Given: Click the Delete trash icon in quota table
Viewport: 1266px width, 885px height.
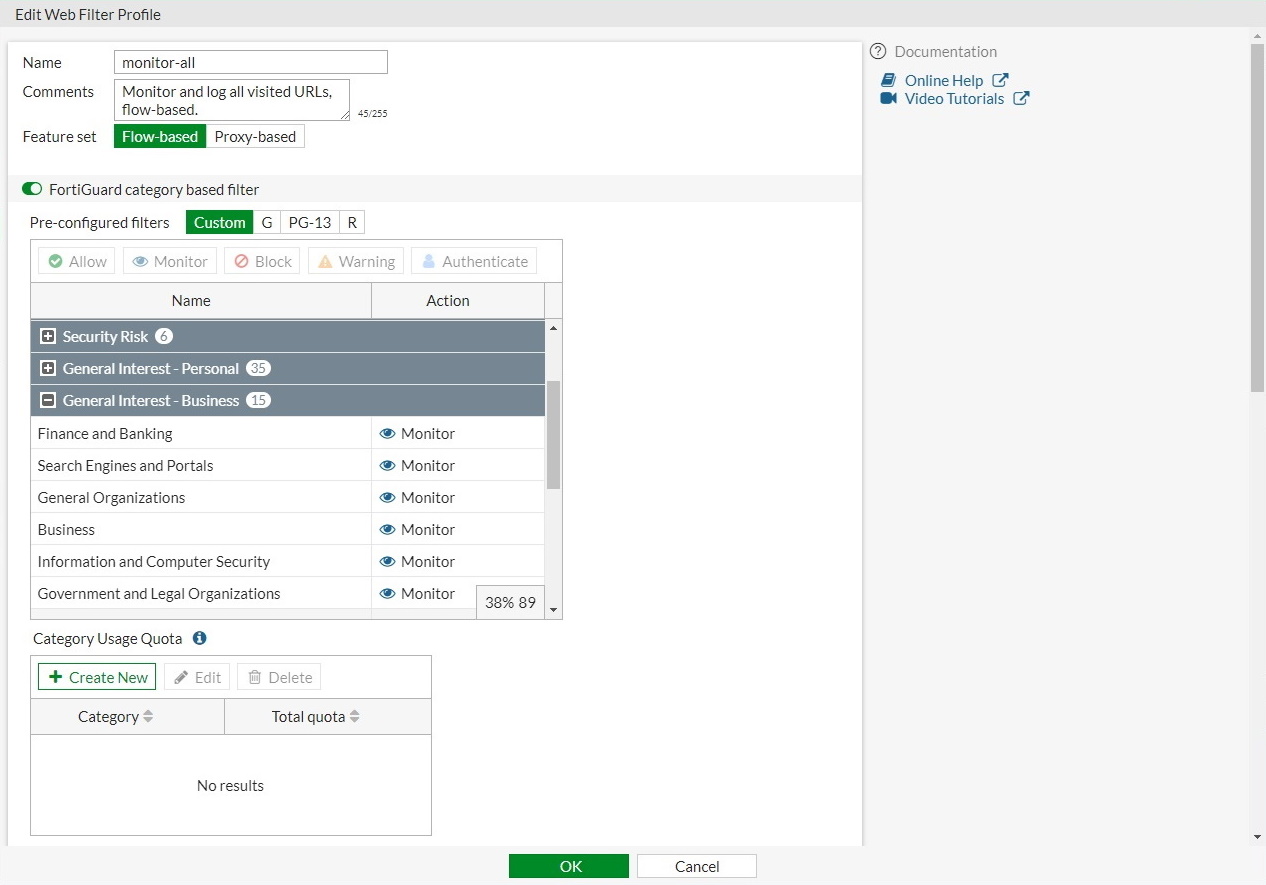Looking at the screenshot, I should click(x=254, y=677).
